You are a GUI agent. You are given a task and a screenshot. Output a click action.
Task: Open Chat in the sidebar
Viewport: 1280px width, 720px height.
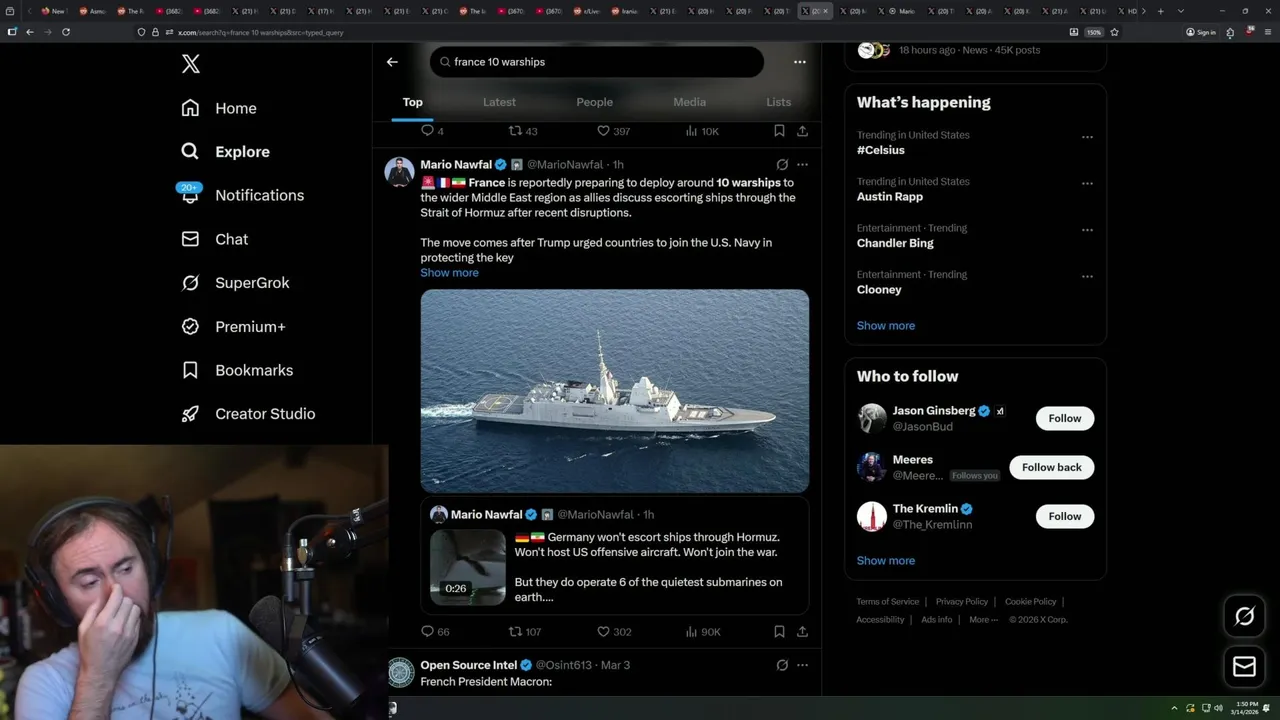point(214,239)
